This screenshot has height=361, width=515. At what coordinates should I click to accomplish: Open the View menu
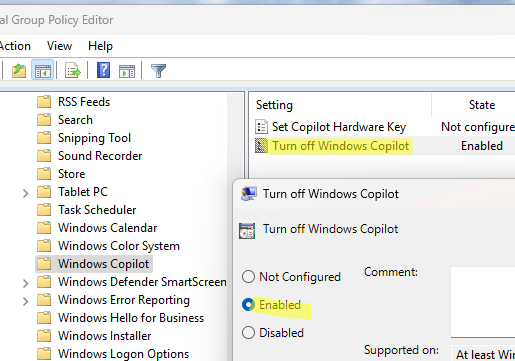pyautogui.click(x=59, y=46)
